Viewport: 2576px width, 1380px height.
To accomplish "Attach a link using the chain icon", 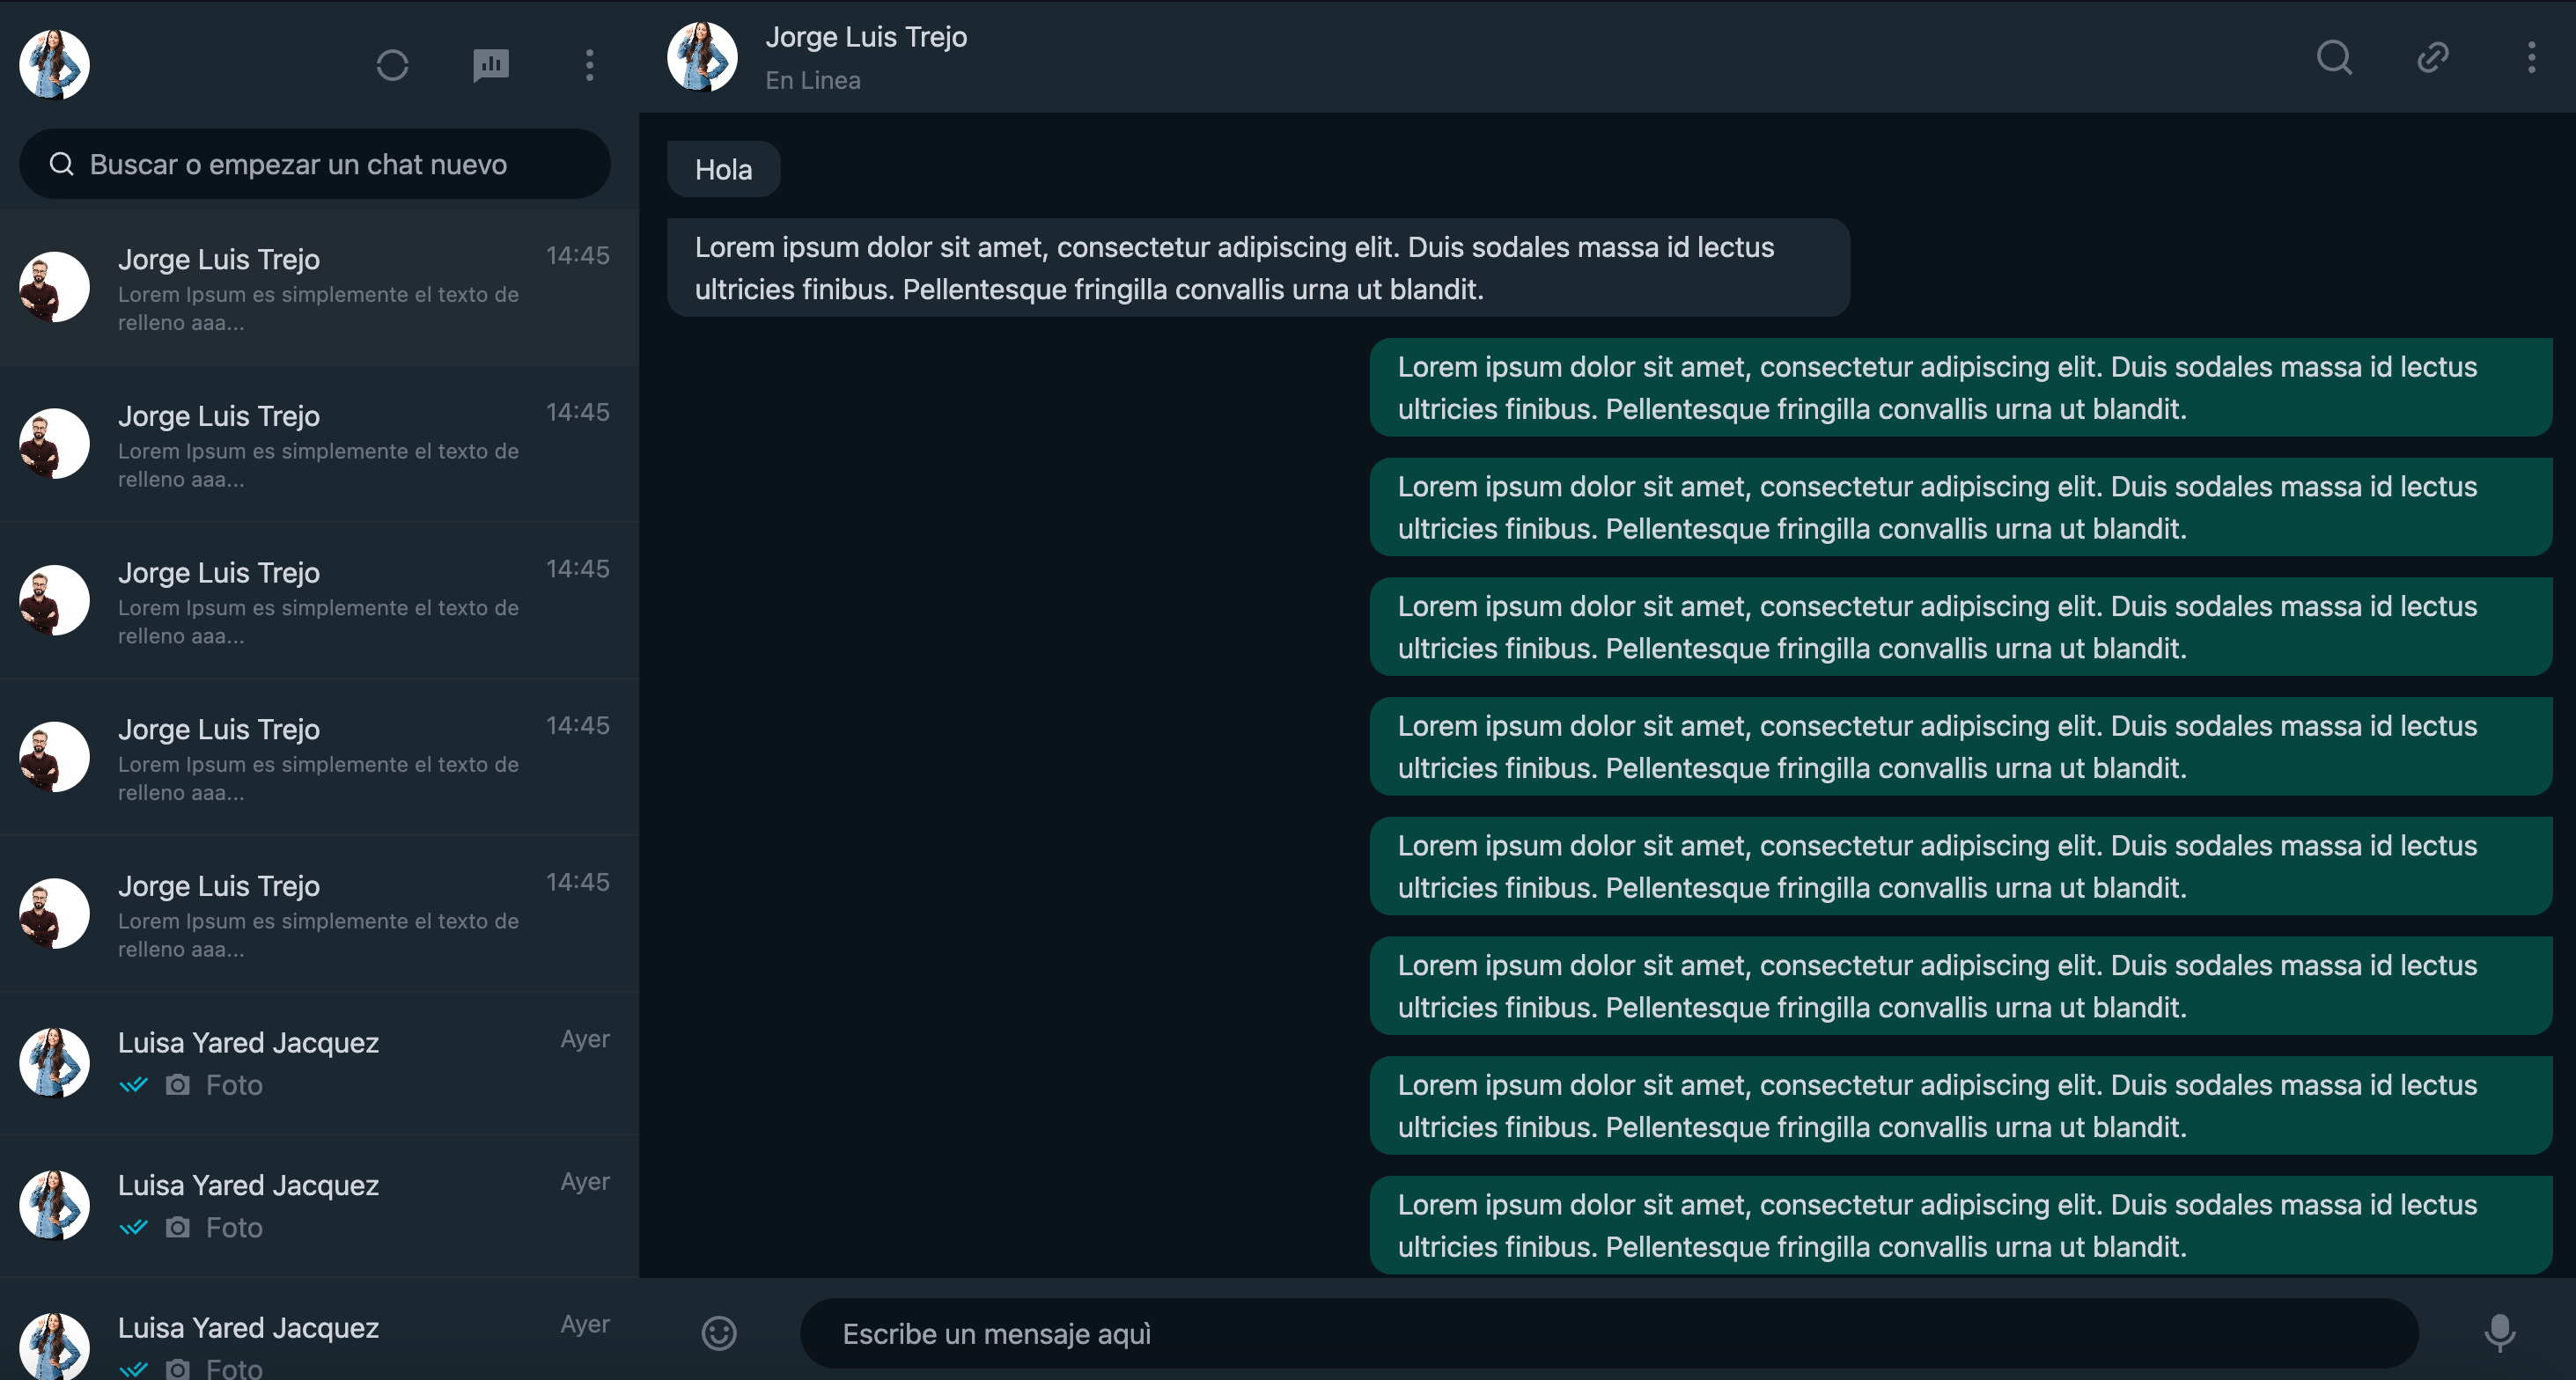I will click(x=2432, y=58).
